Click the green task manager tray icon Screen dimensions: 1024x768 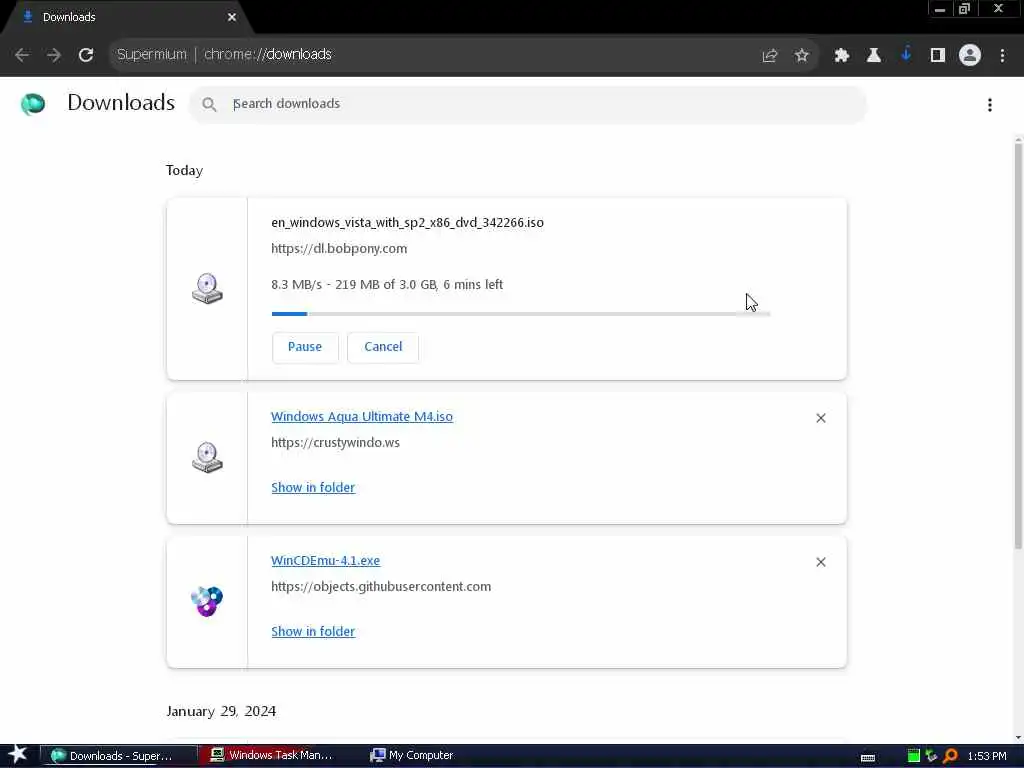[914, 756]
